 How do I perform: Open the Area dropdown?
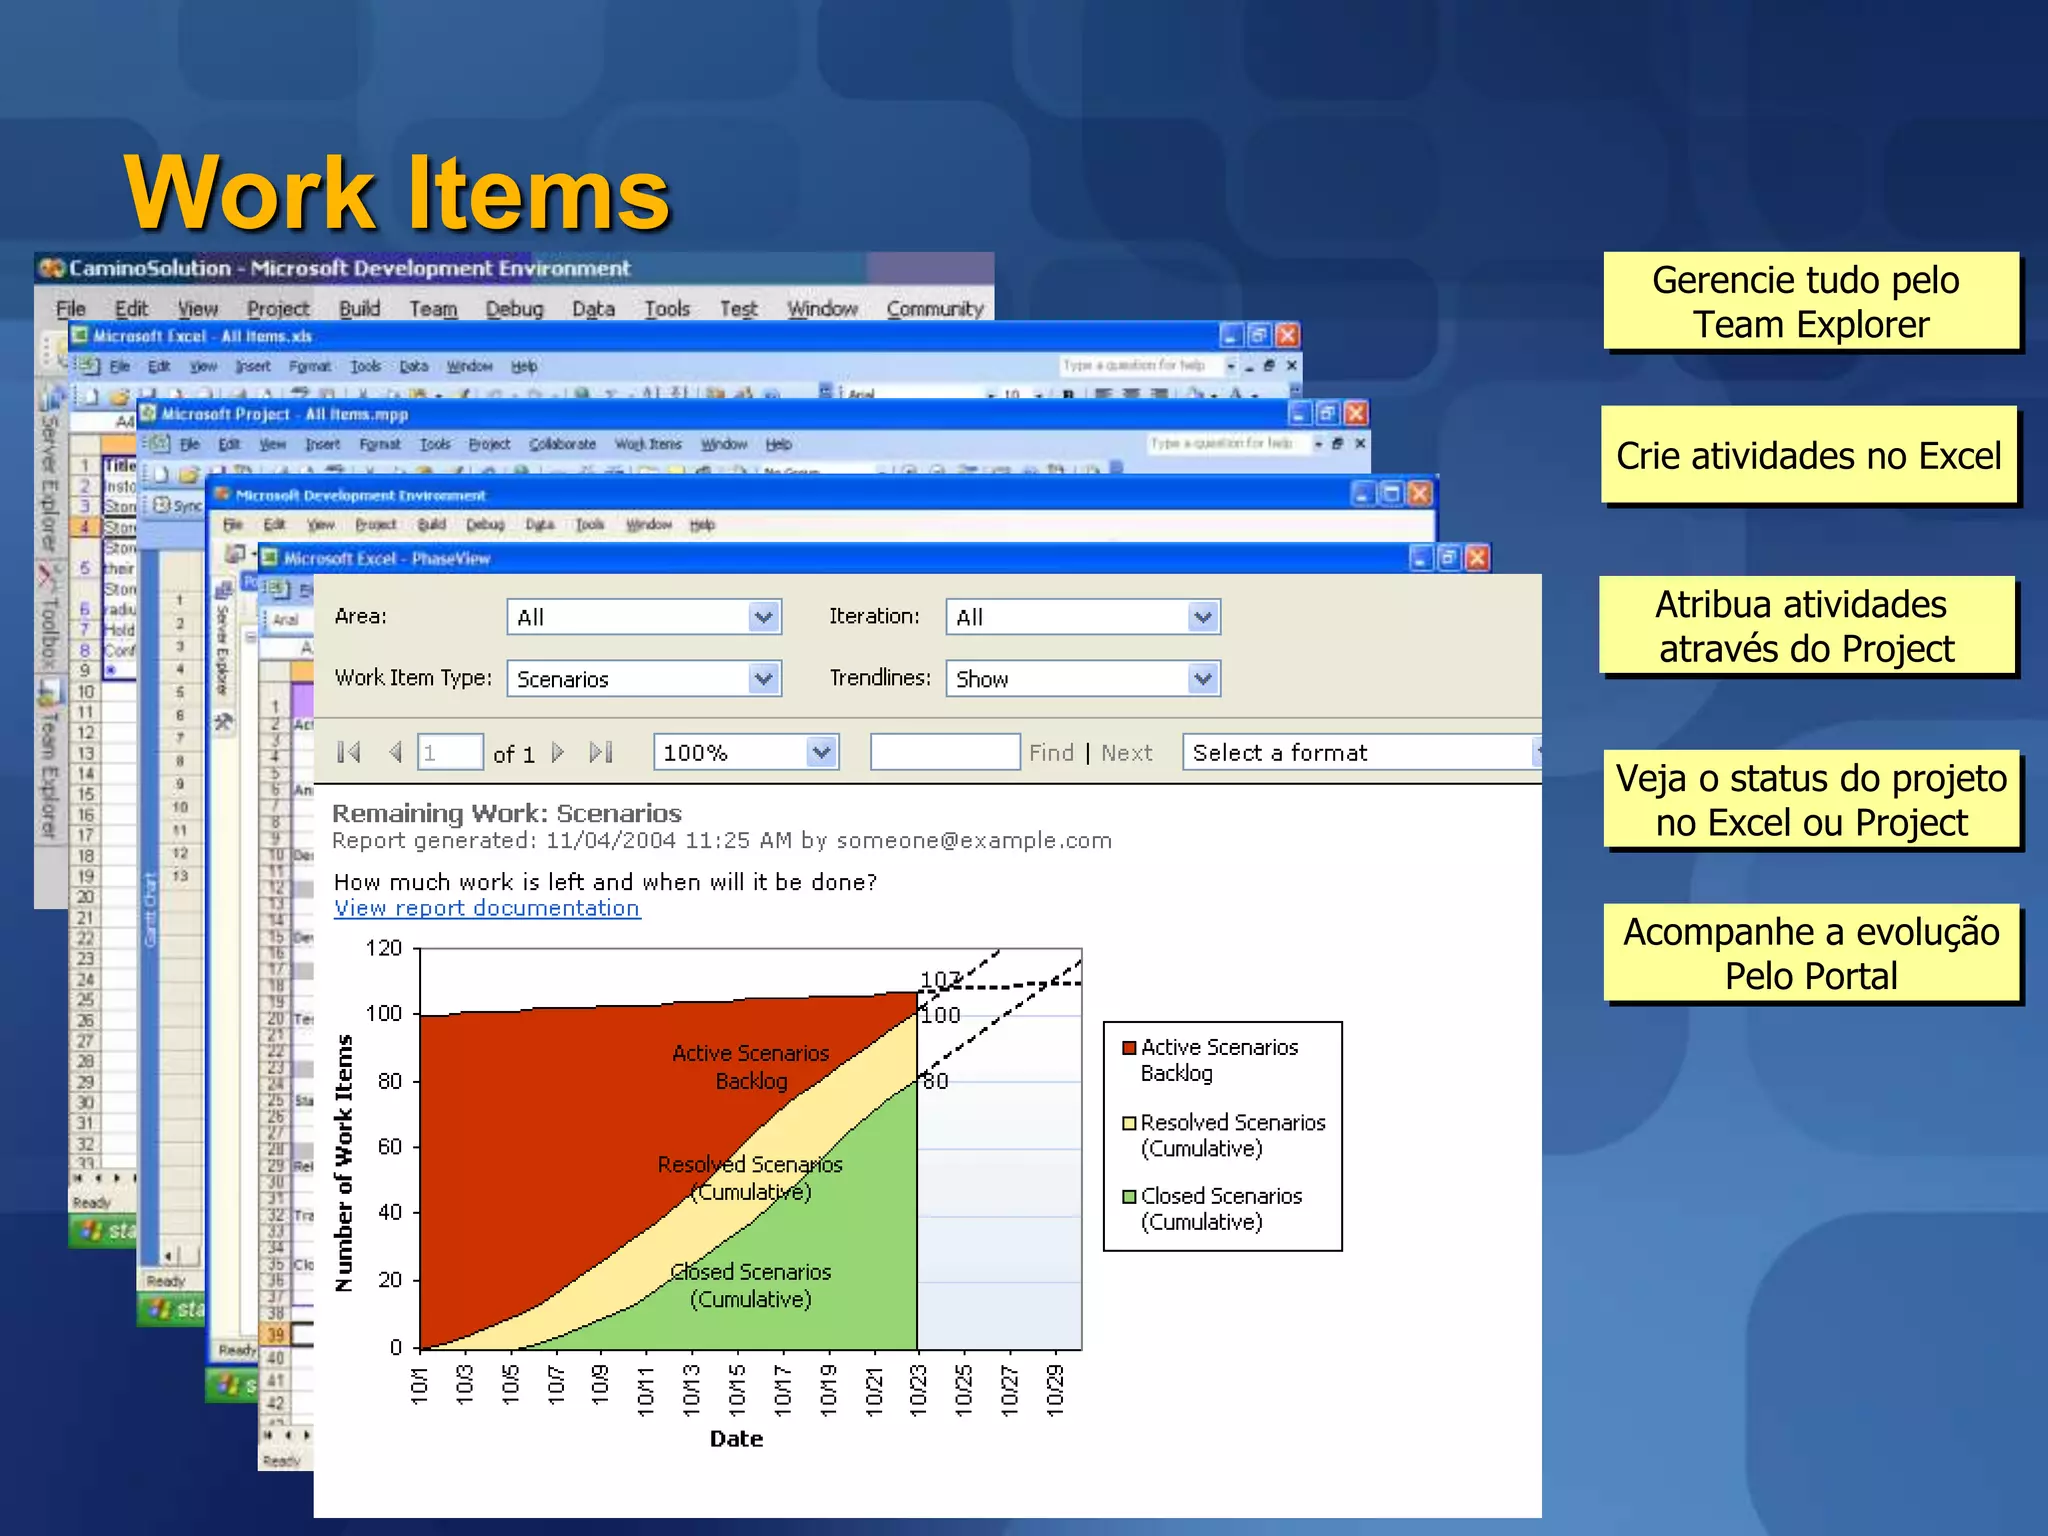coord(763,617)
